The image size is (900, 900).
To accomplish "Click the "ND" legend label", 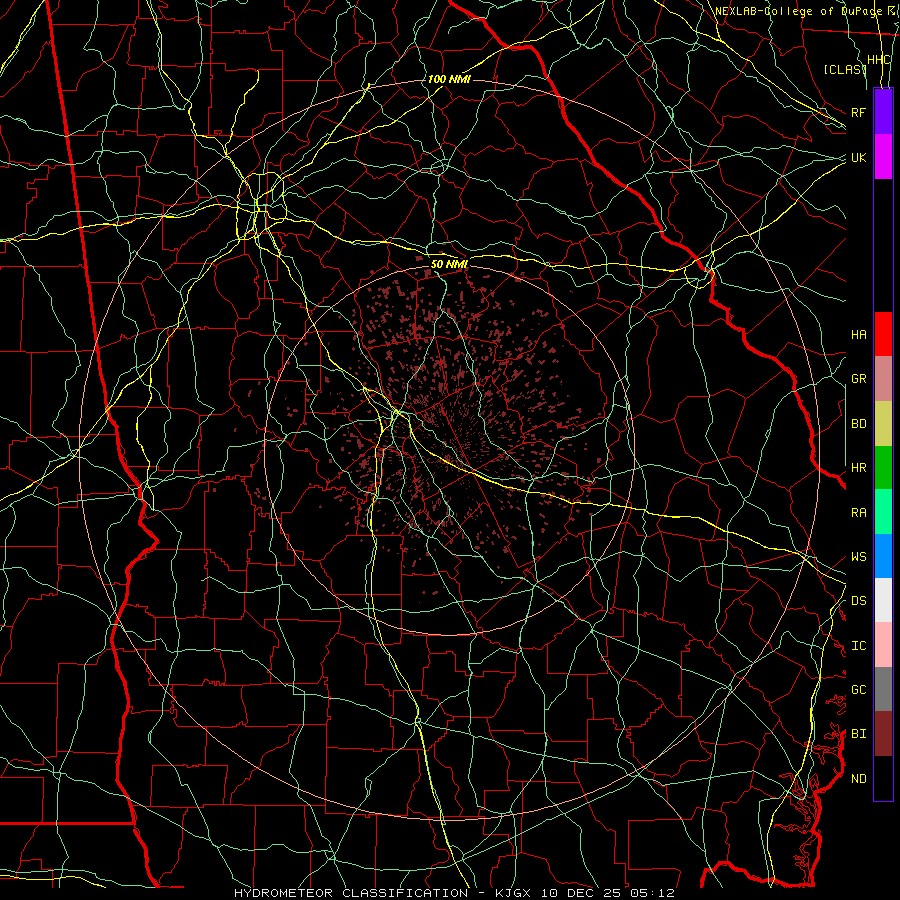I will pos(859,779).
